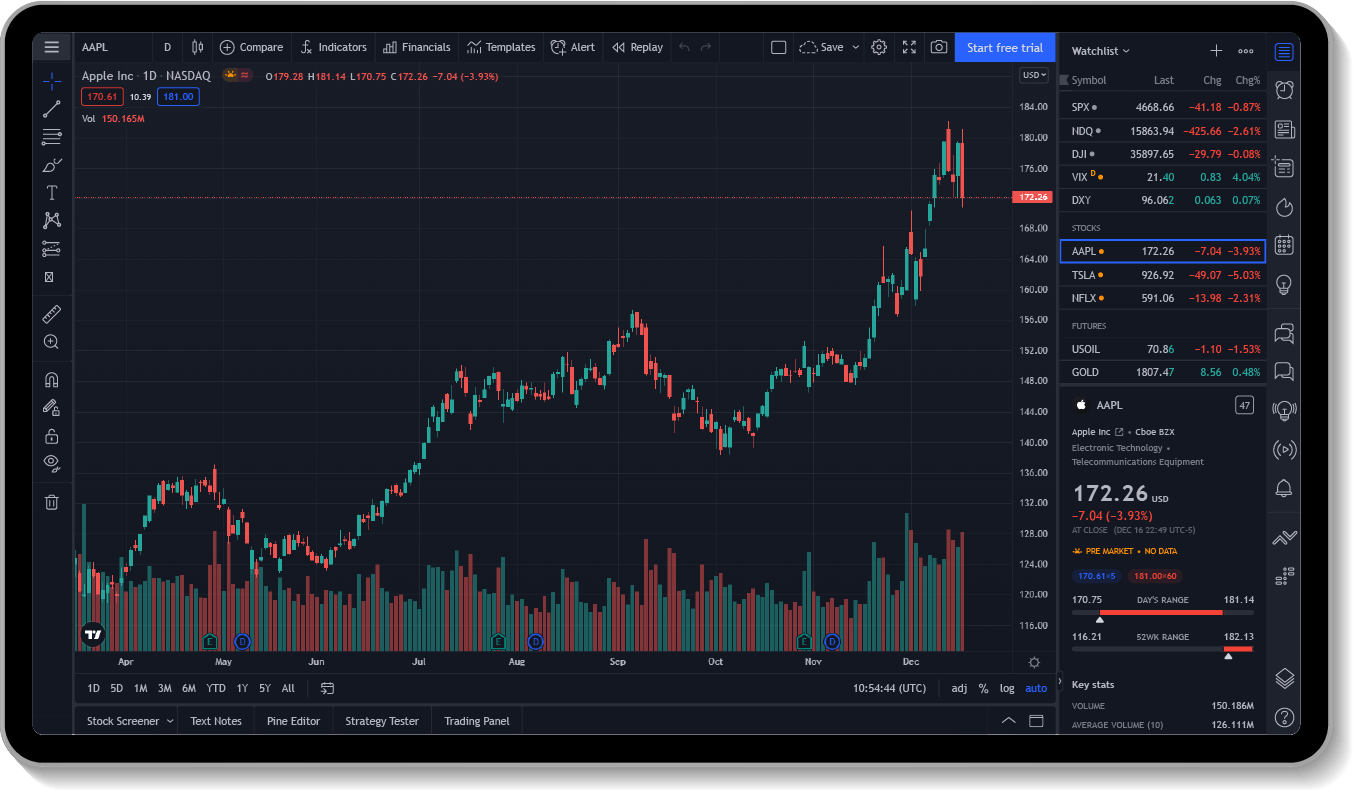Toggle lock all drawing tools
This screenshot has width=1353, height=791.
click(x=52, y=436)
